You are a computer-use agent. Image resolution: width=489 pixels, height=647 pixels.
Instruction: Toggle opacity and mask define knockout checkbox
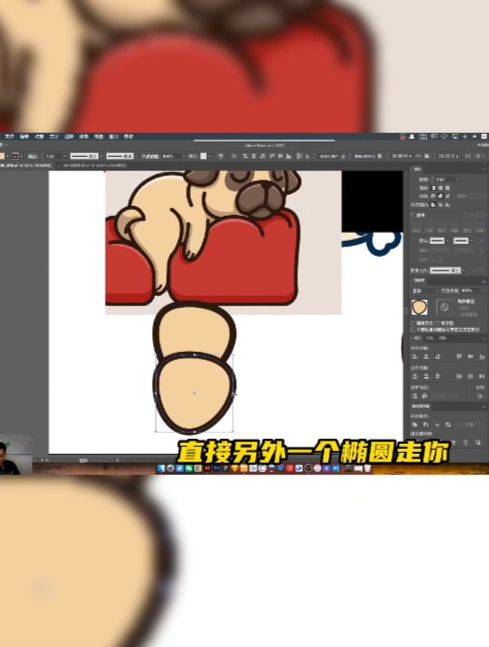[x=412, y=329]
